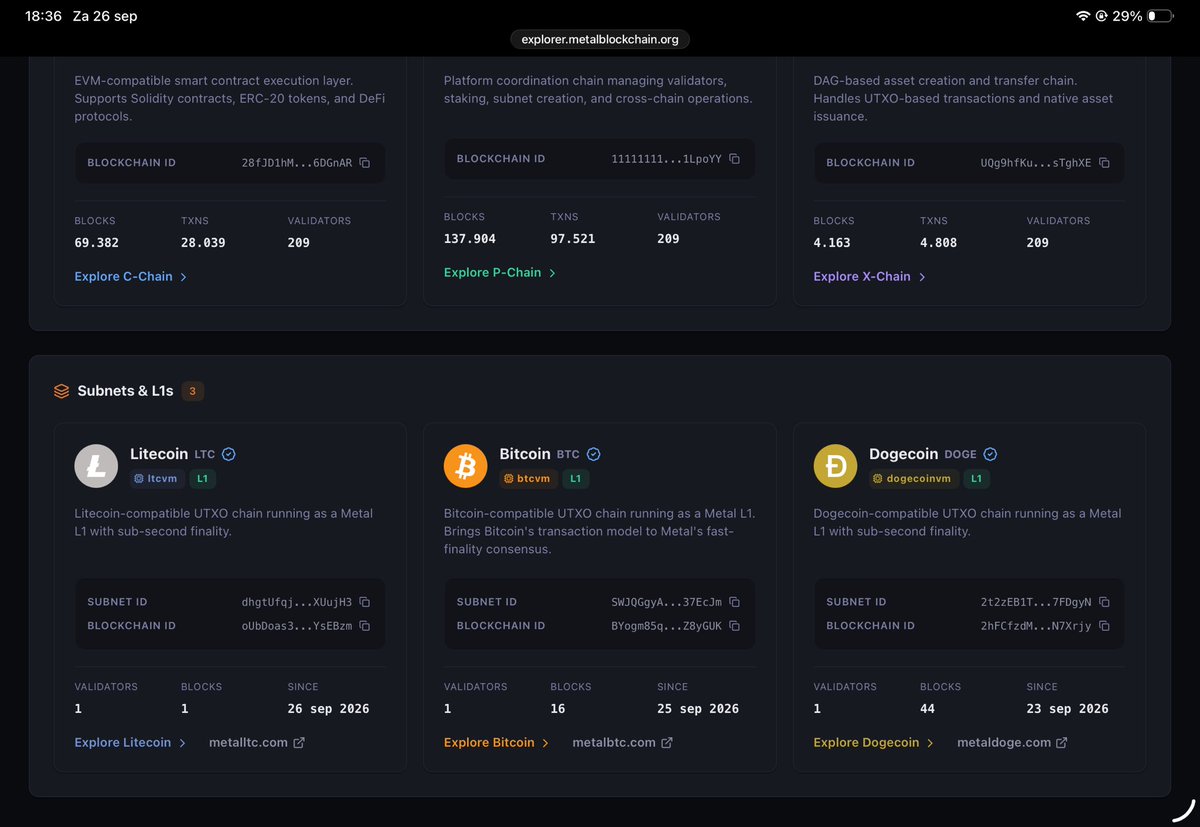The height and width of the screenshot is (827, 1200).
Task: Tap the explorer.metalblockchain.org address bar
Action: click(x=600, y=40)
